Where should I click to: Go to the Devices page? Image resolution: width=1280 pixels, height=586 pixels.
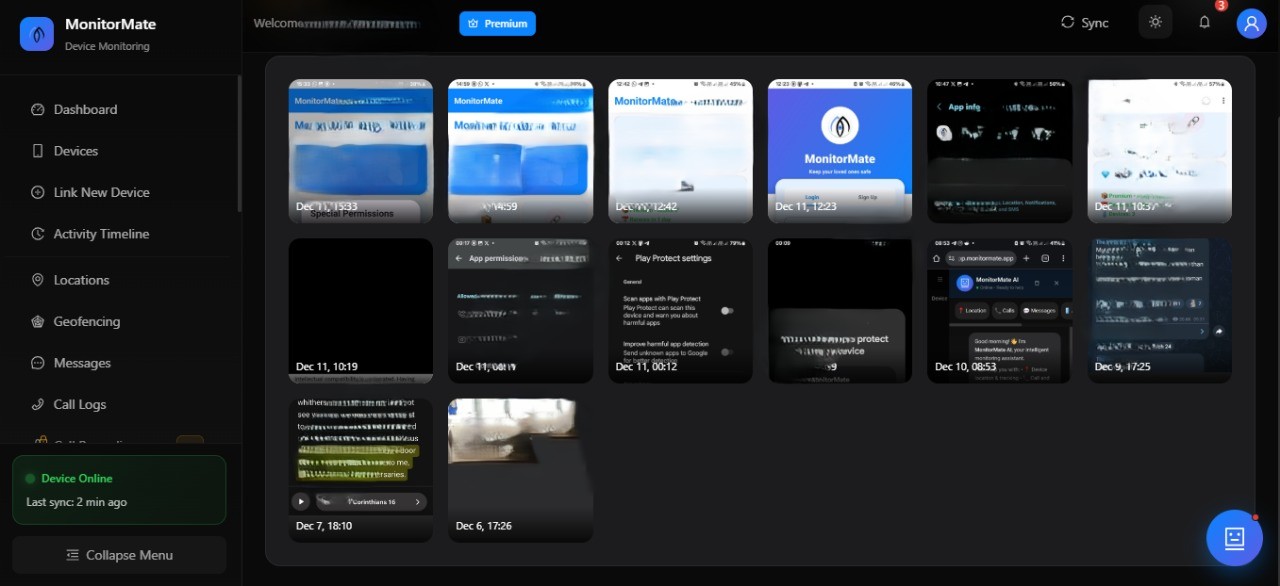tap(75, 151)
